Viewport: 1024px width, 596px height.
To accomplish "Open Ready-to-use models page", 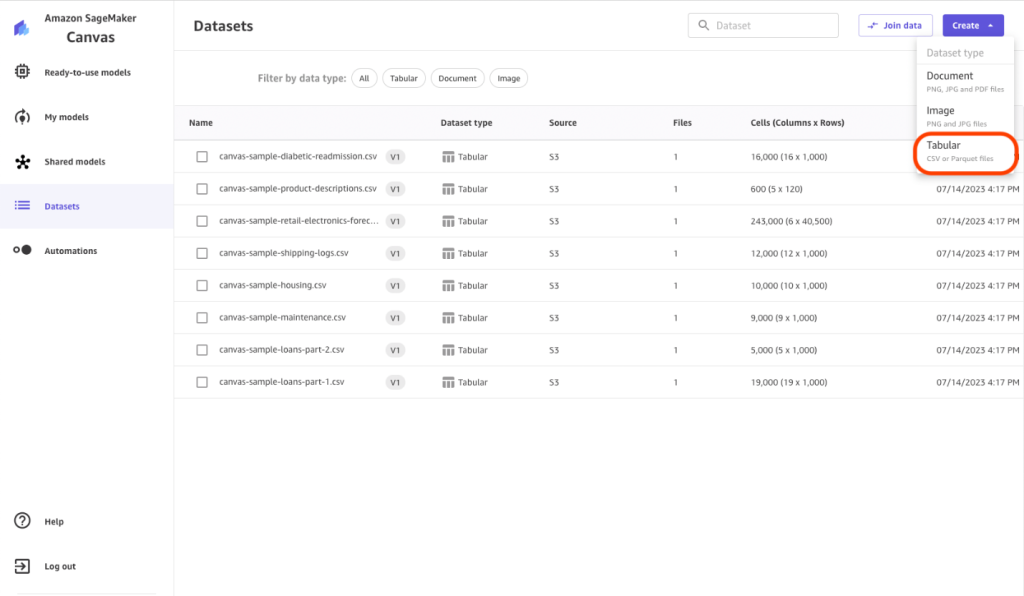I will click(88, 72).
